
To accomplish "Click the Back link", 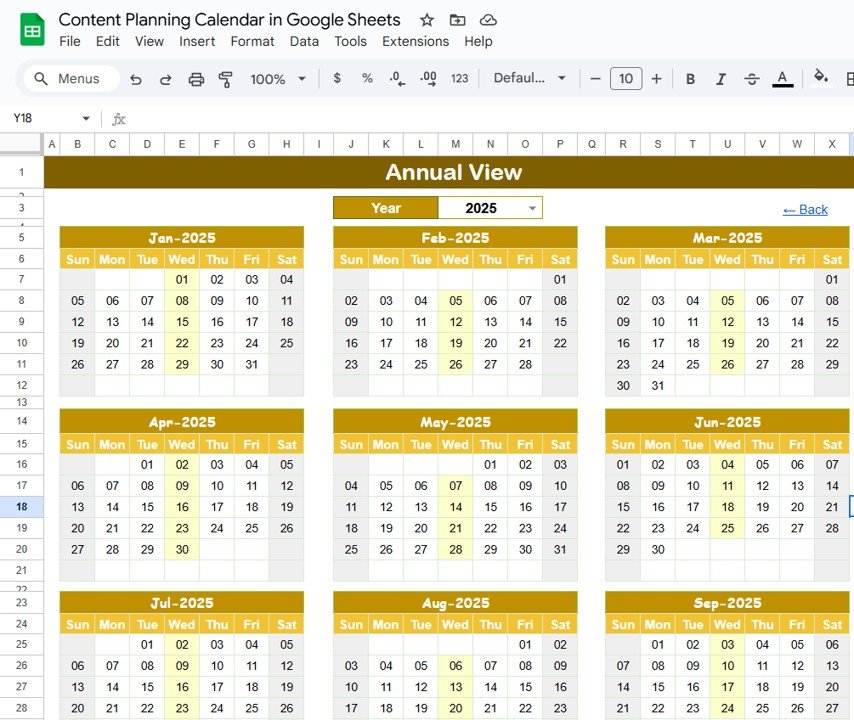I will pyautogui.click(x=805, y=209).
